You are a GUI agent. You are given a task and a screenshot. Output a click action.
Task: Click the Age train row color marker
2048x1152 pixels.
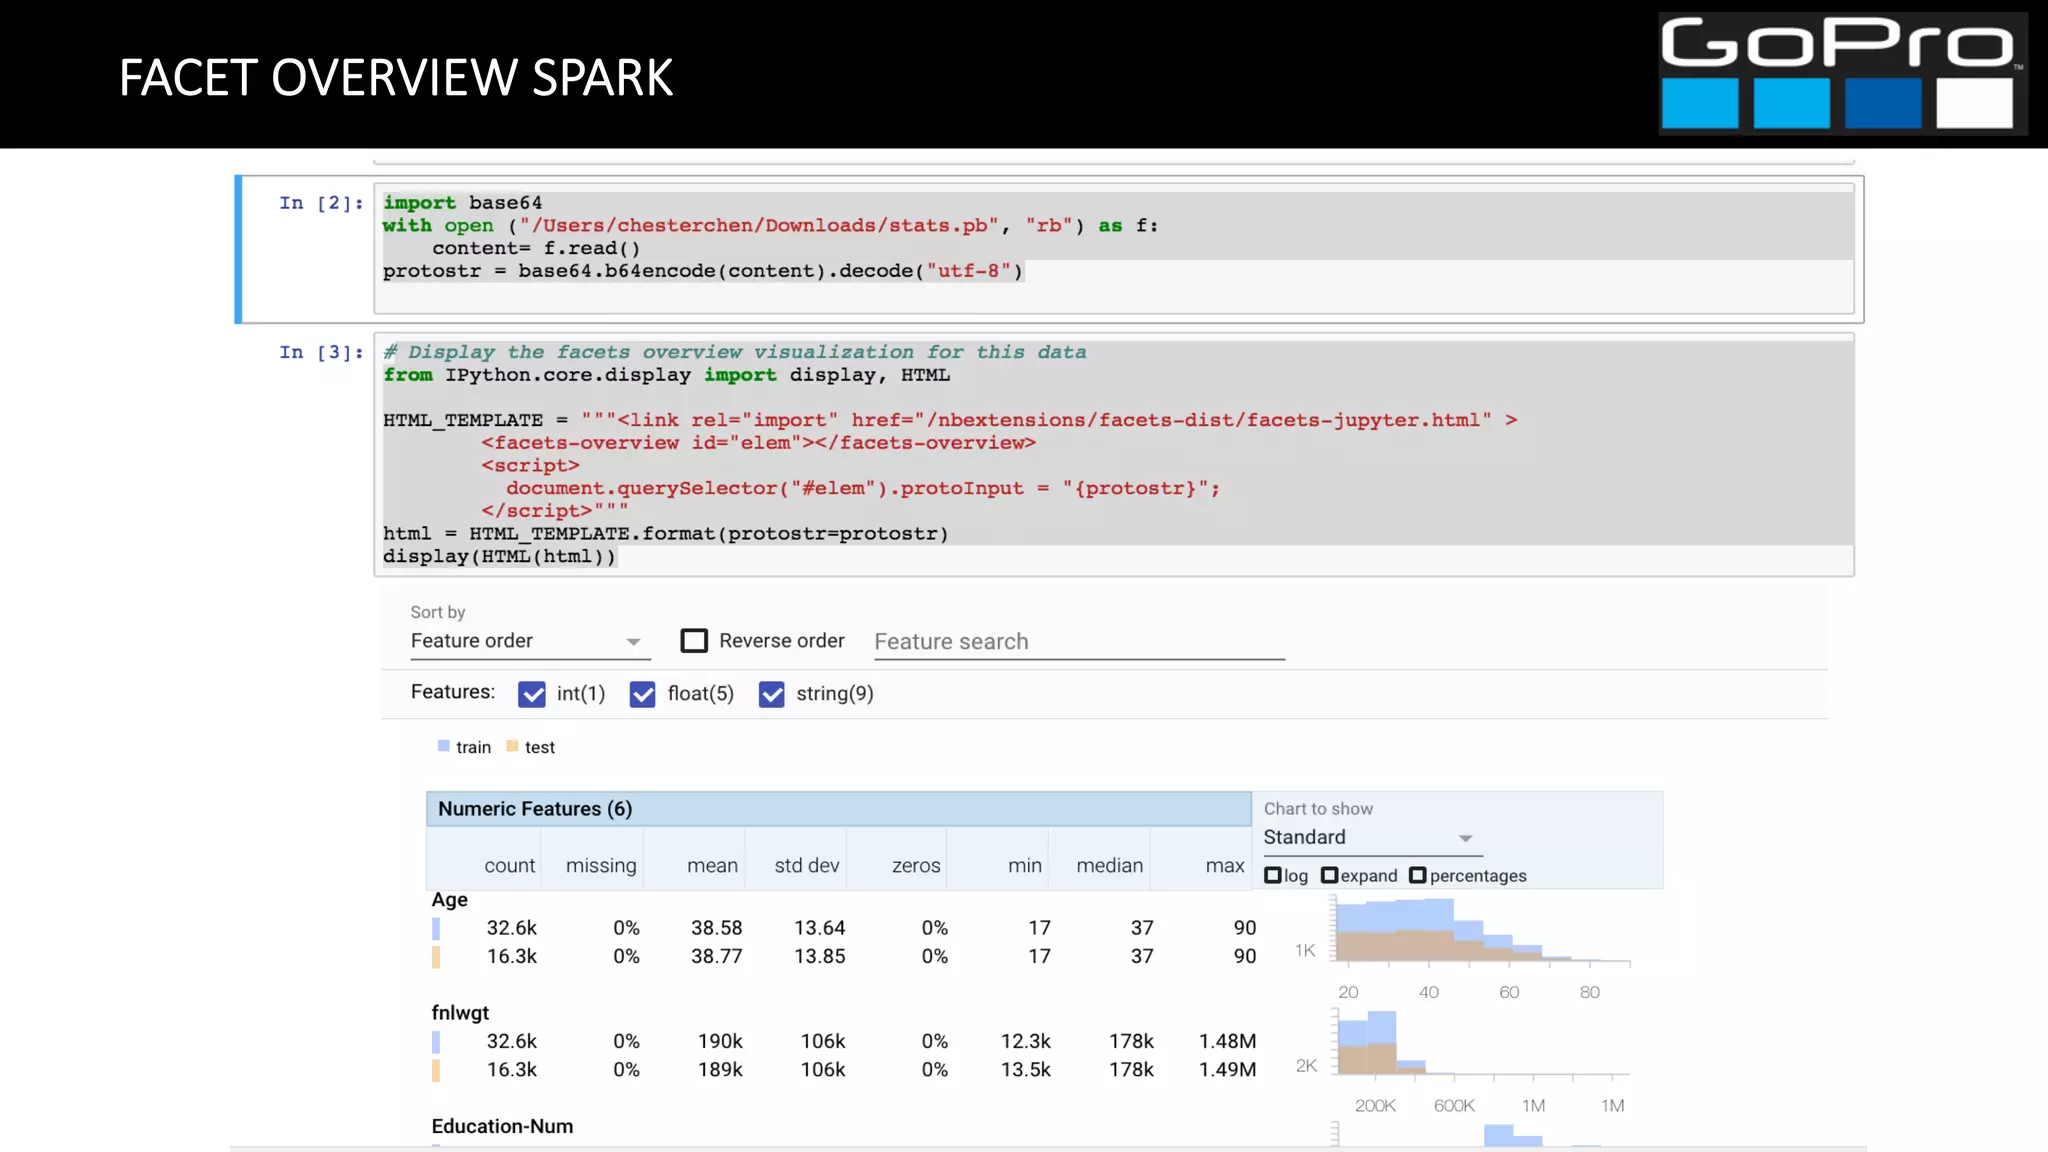(436, 929)
